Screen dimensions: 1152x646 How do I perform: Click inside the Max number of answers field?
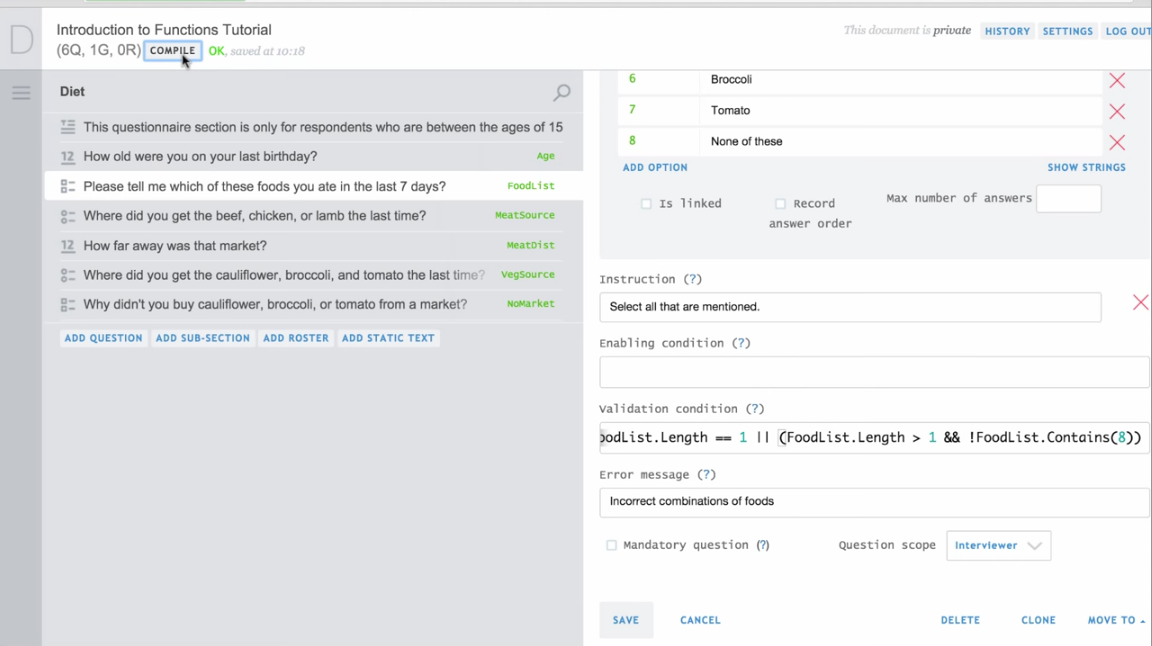pyautogui.click(x=1069, y=198)
